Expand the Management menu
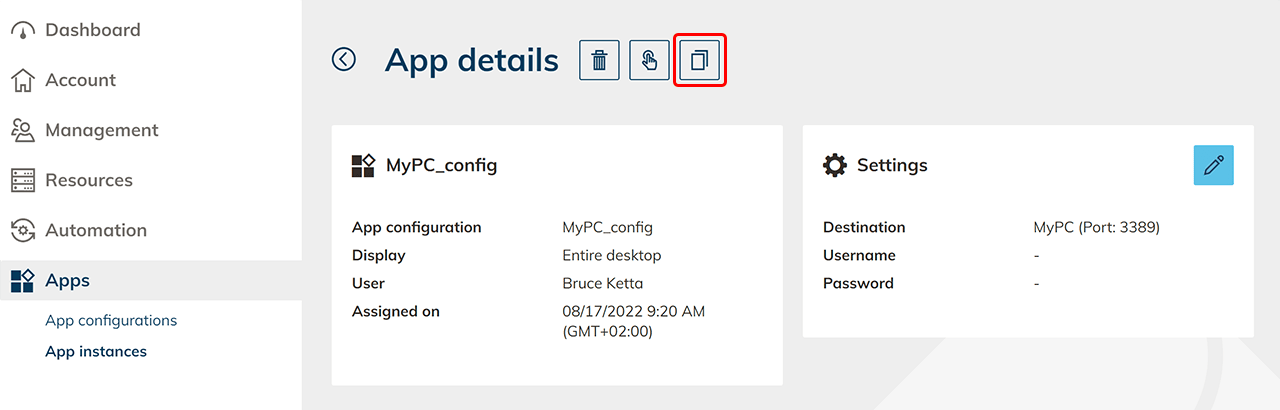1280x410 pixels. tap(102, 130)
